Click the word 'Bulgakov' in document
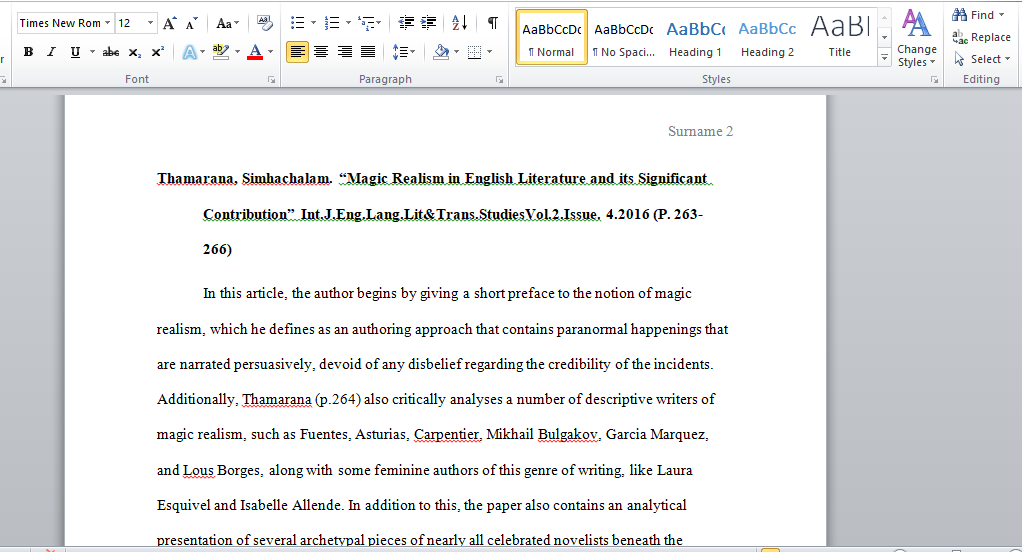The width and height of the screenshot is (1022, 552). point(568,435)
